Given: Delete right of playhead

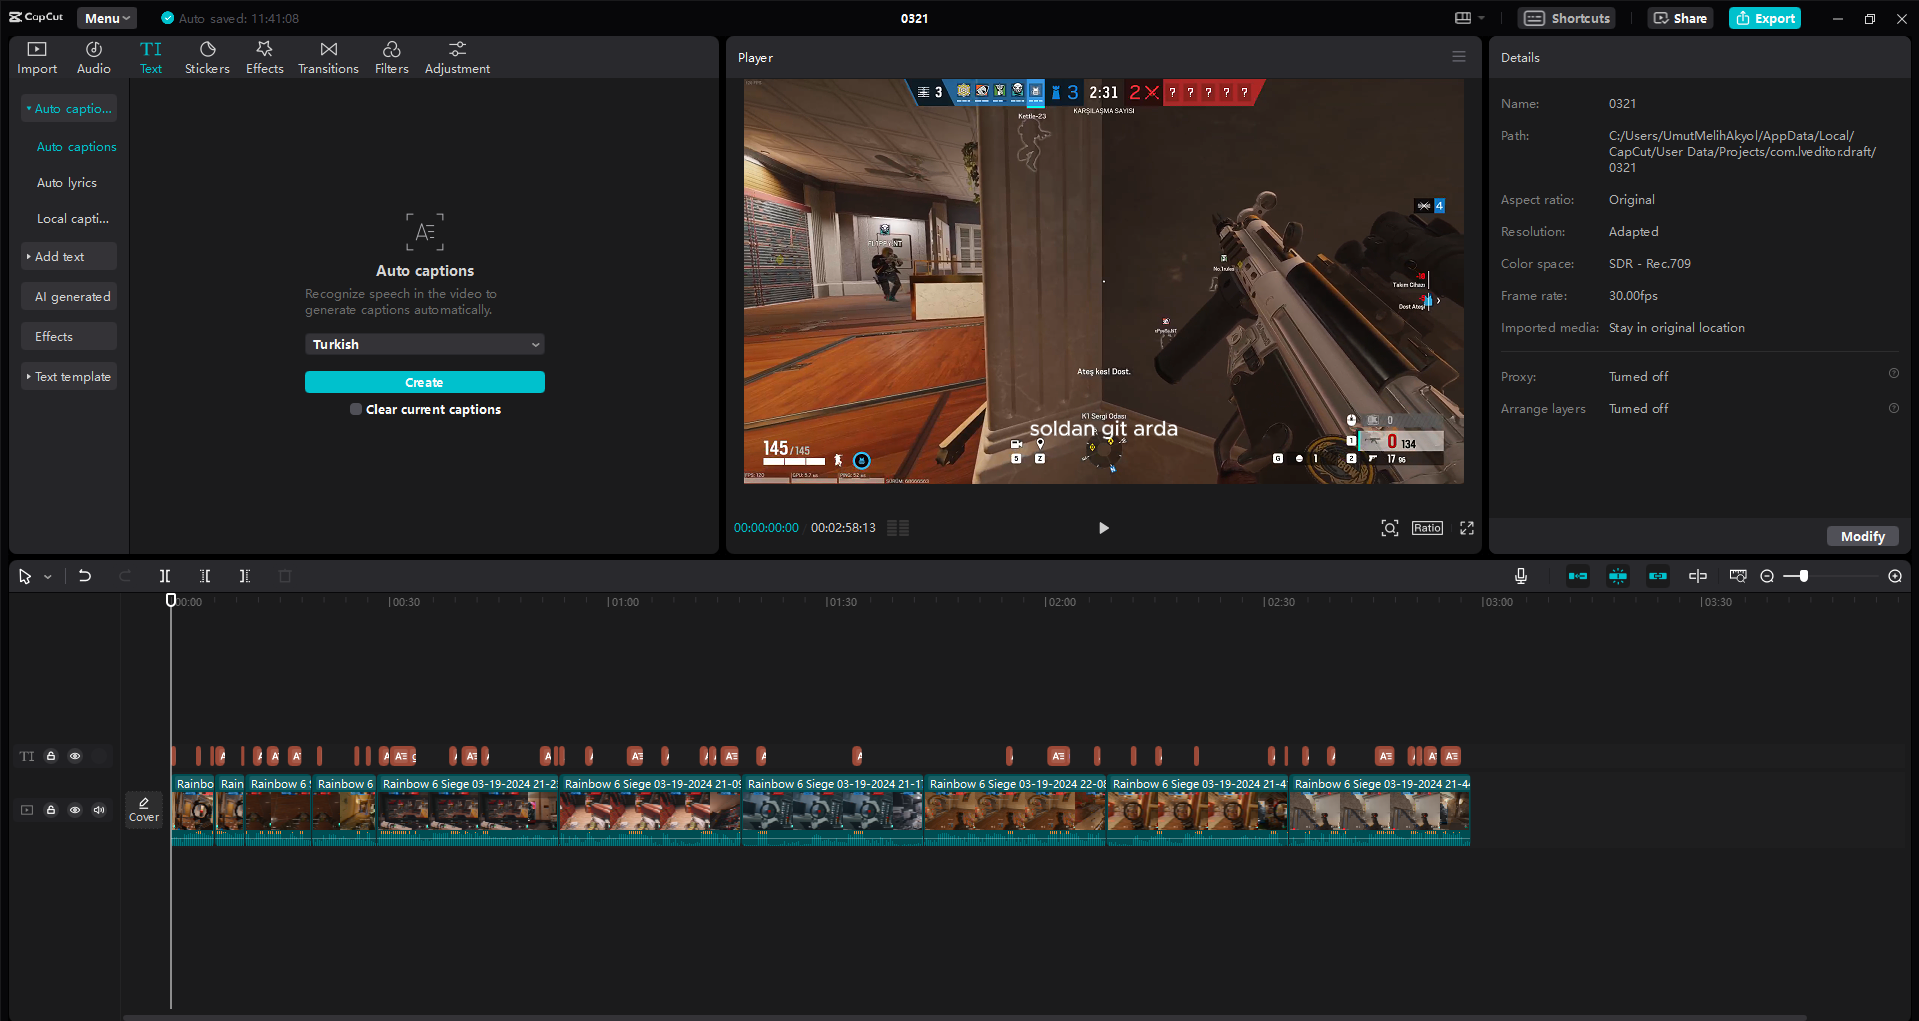Looking at the screenshot, I should coord(245,576).
